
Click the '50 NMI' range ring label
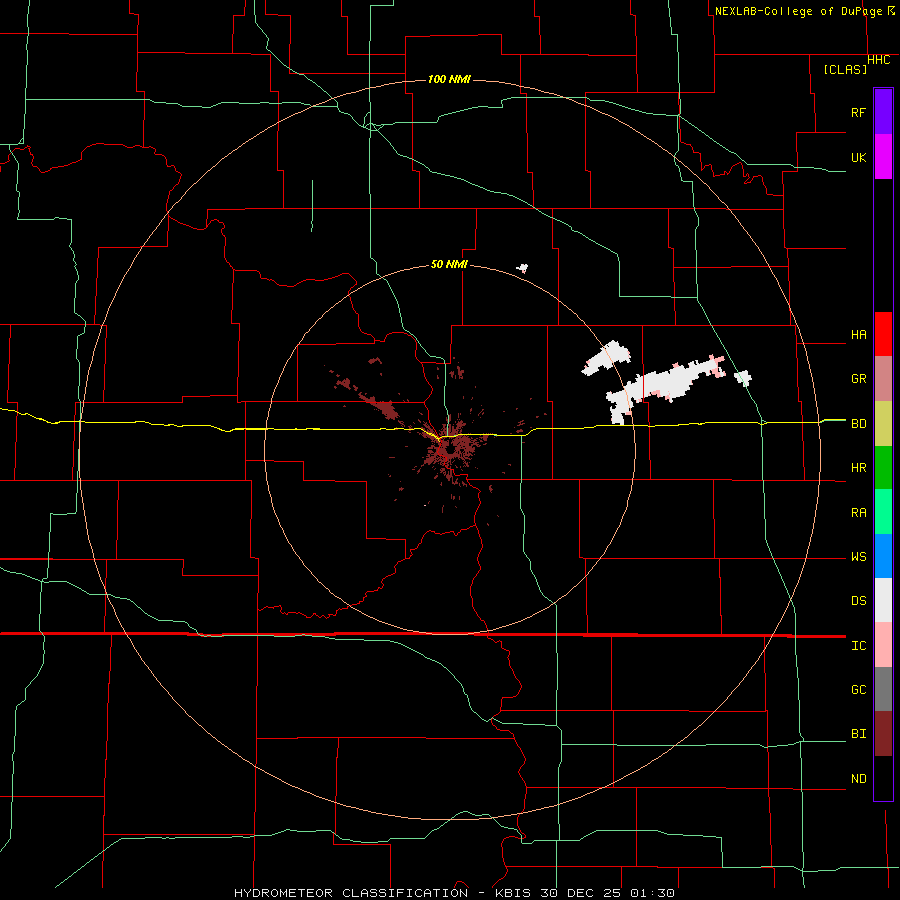[x=449, y=265]
